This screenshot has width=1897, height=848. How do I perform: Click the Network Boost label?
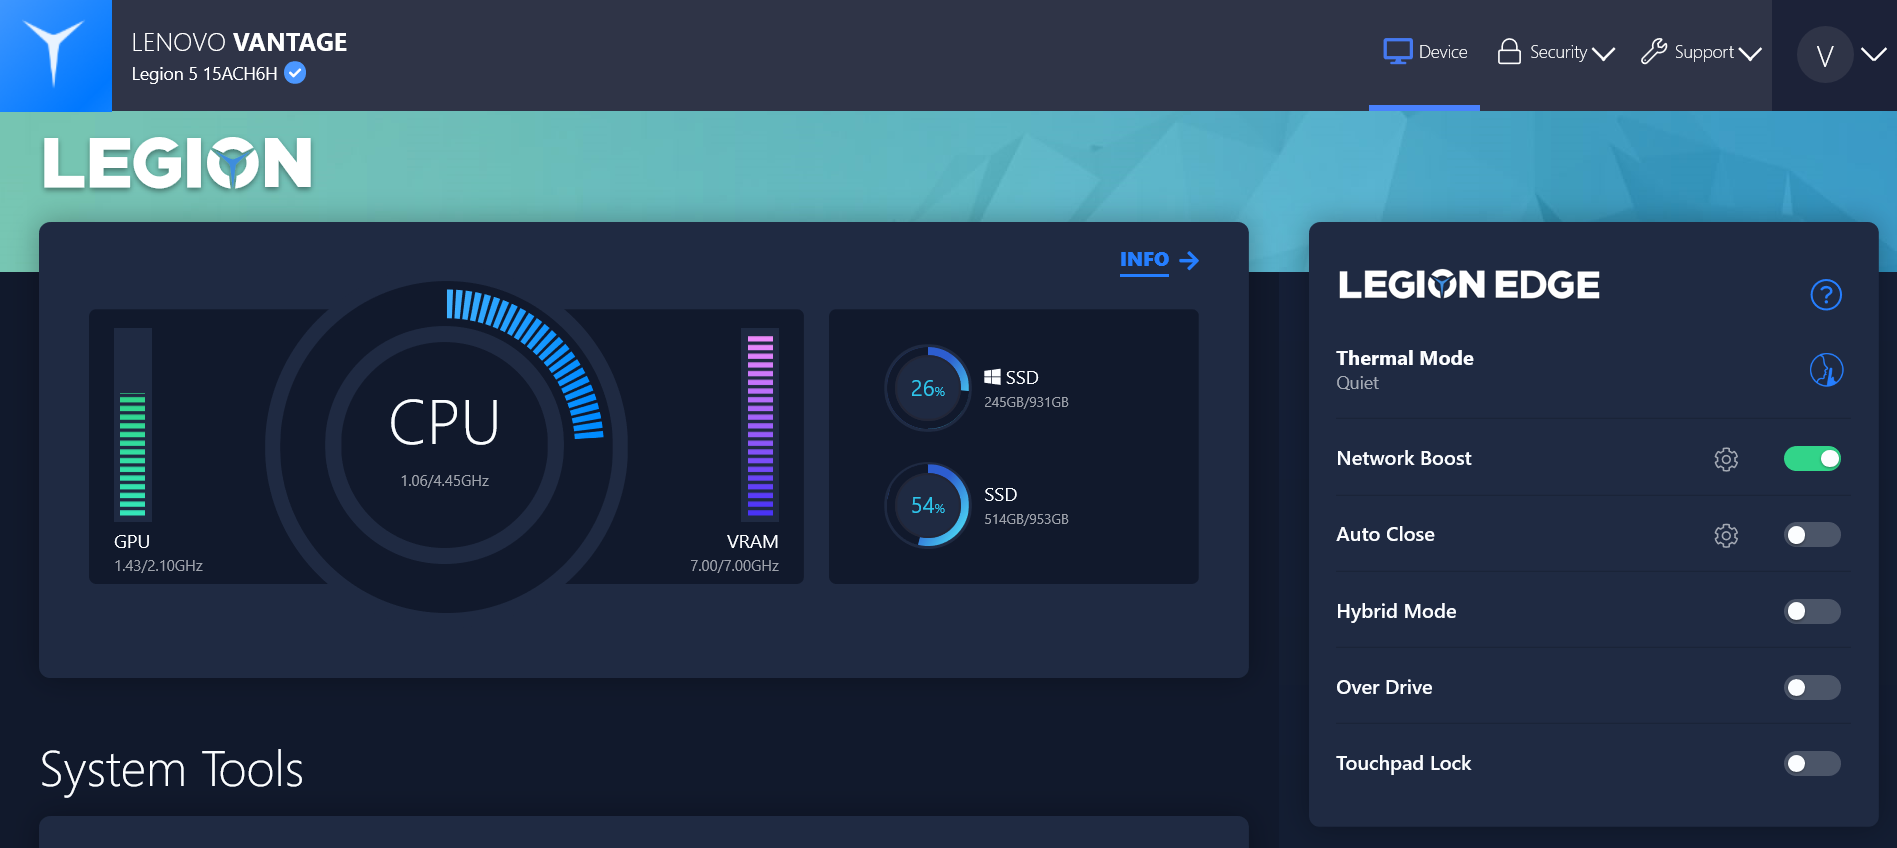pos(1404,458)
